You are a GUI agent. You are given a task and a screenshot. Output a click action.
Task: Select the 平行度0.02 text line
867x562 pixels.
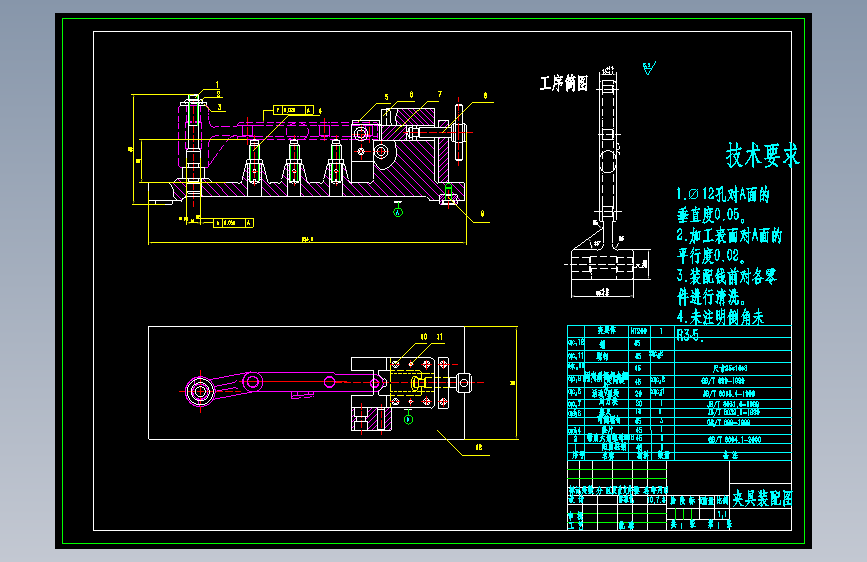[x=712, y=256]
